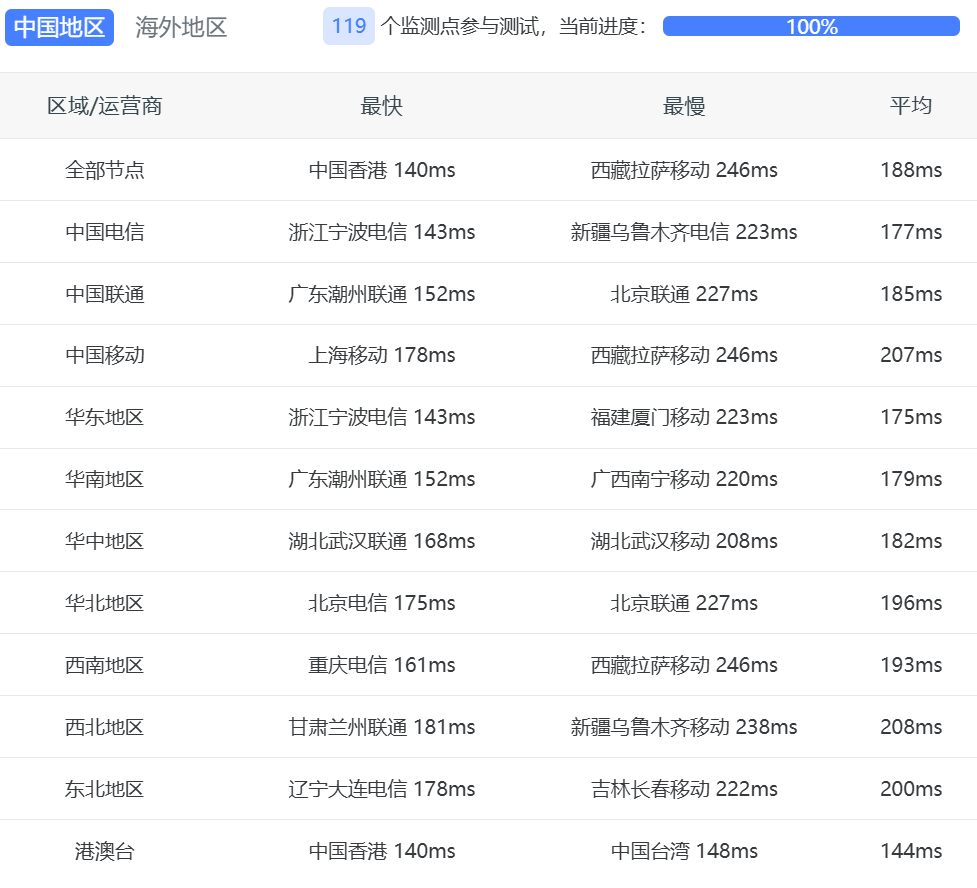The width and height of the screenshot is (977, 888).
Task: Choose the 华东地区 row label
Action: (x=105, y=417)
